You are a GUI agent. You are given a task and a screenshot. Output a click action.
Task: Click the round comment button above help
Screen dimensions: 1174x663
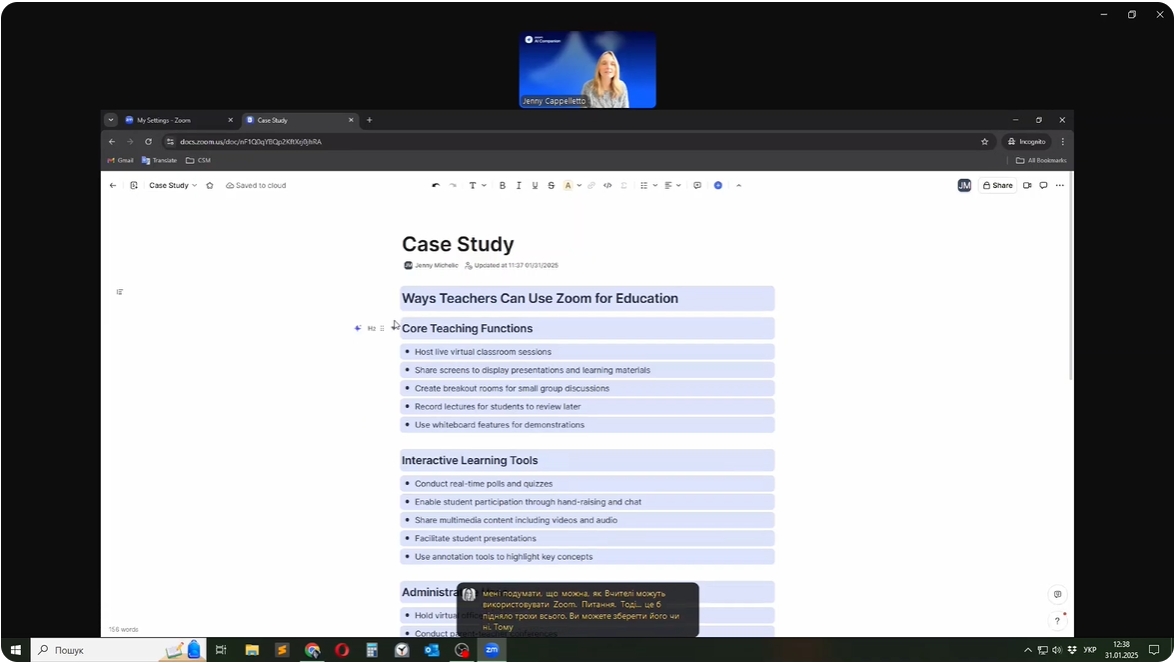coord(1057,594)
